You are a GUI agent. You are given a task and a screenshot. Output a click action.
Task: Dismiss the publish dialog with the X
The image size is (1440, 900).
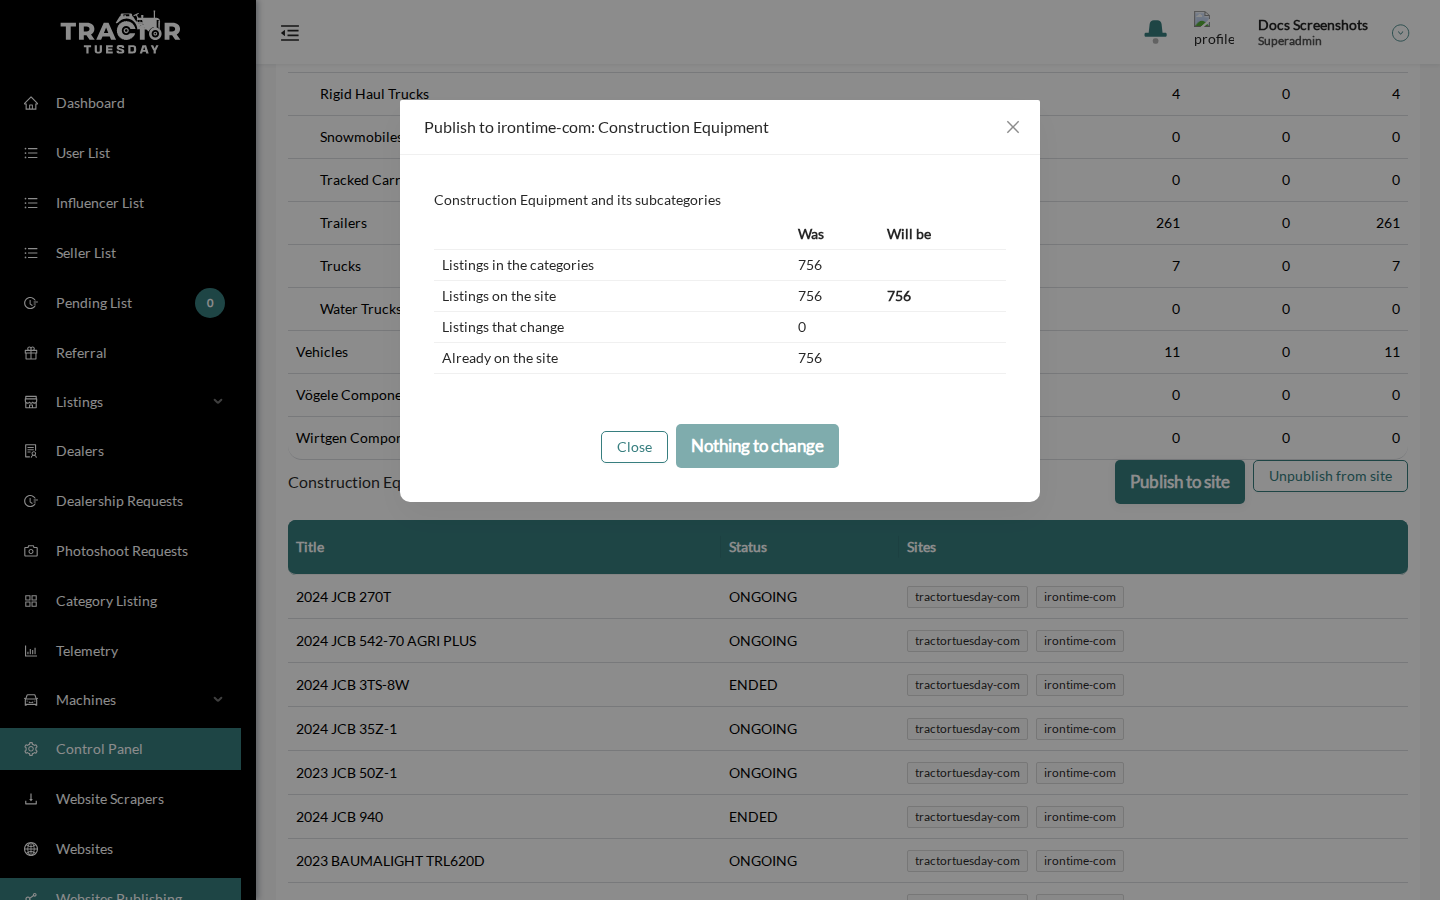coord(1013,127)
